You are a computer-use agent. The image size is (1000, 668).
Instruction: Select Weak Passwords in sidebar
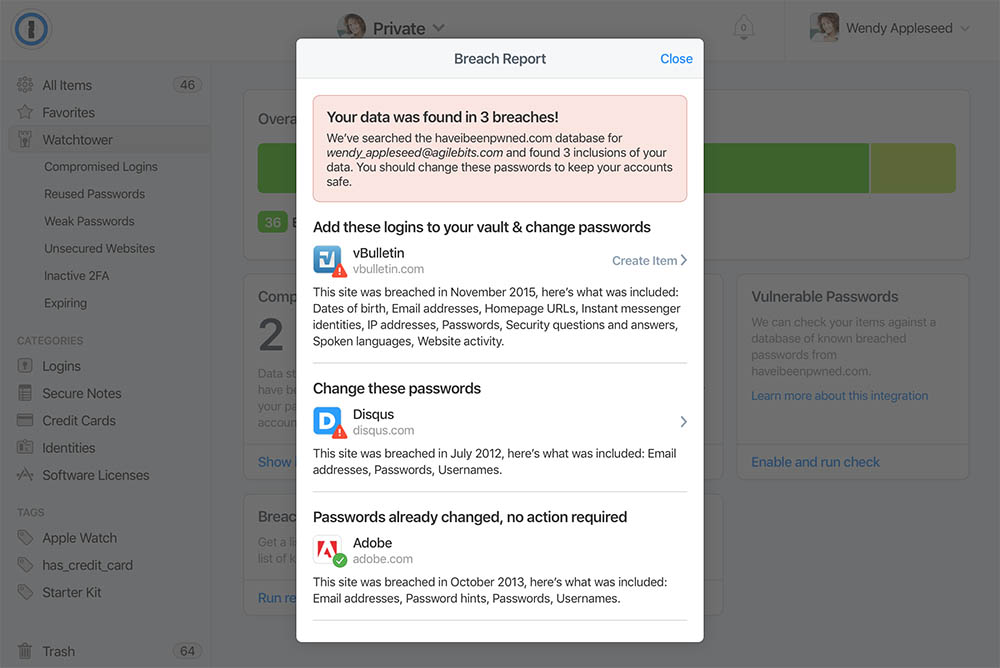89,221
